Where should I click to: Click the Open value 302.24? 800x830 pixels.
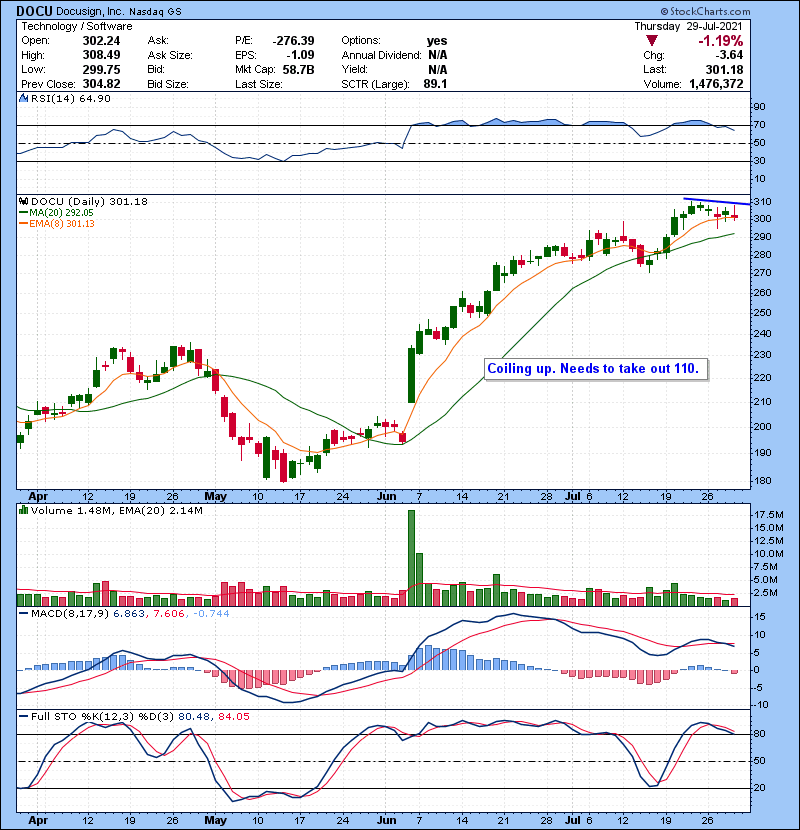click(x=101, y=41)
